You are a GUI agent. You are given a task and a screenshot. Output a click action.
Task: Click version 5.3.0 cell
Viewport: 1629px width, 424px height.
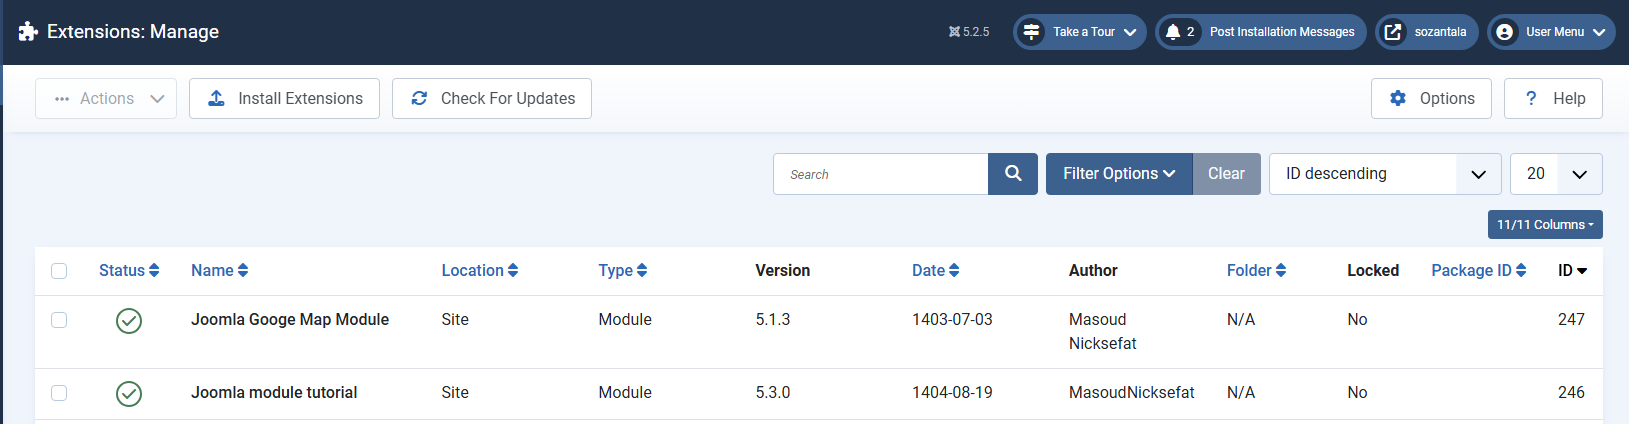point(773,393)
